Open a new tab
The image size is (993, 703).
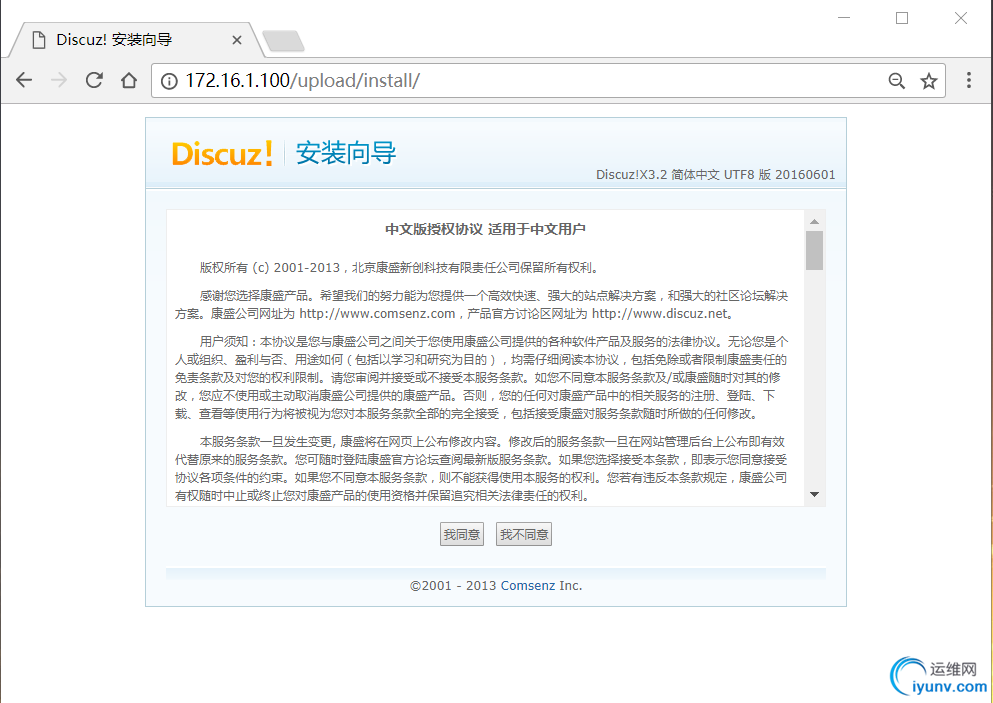pyautogui.click(x=283, y=41)
